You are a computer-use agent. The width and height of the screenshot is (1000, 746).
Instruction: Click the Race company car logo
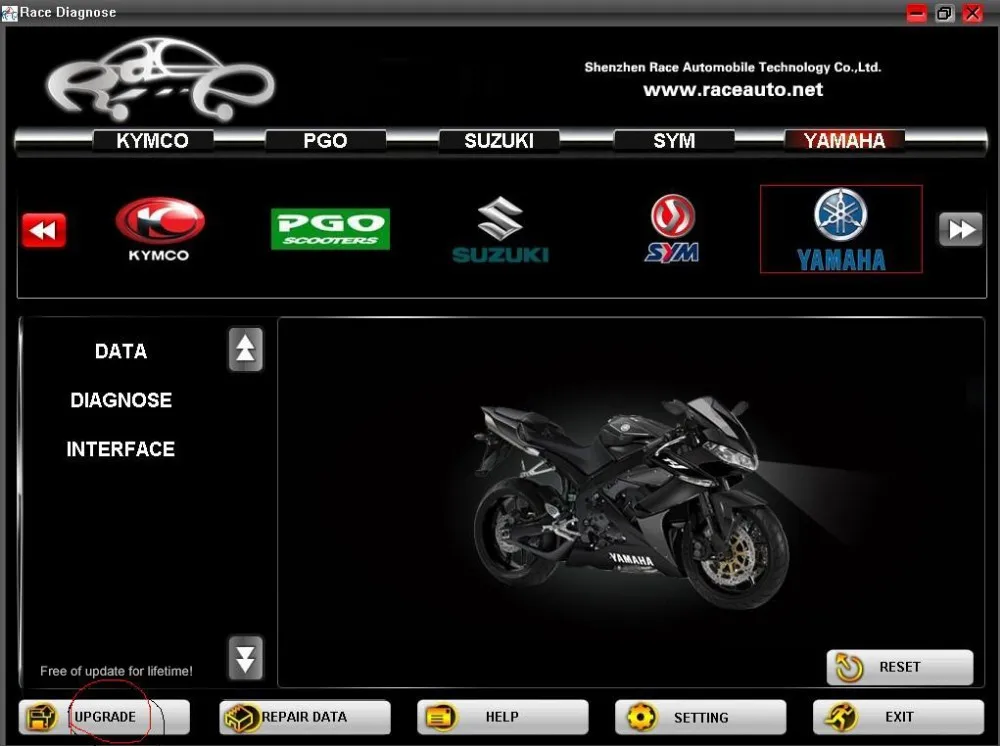coord(159,80)
